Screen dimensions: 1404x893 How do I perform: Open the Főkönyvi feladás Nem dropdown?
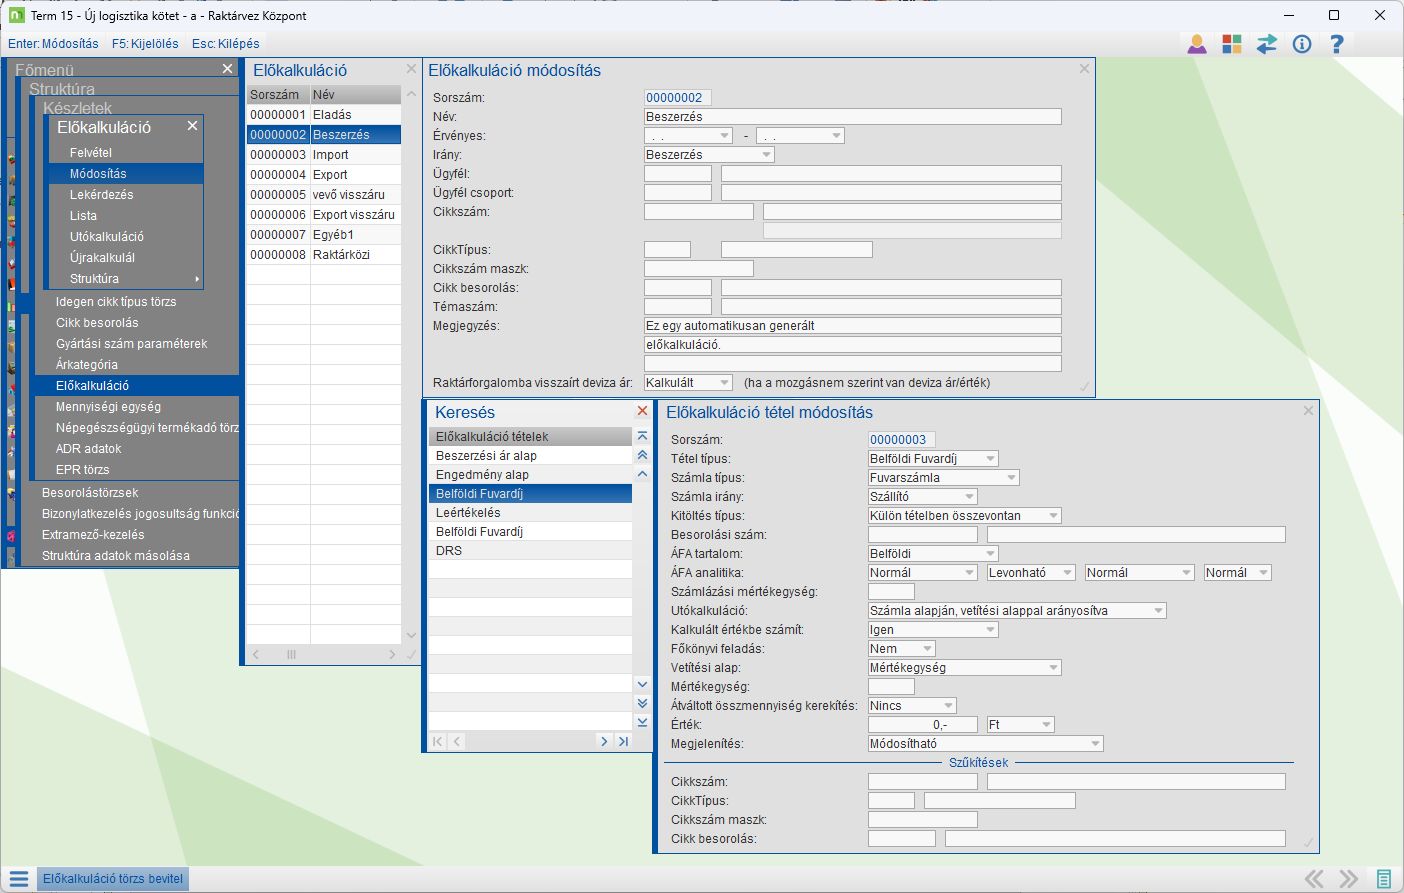coord(927,649)
